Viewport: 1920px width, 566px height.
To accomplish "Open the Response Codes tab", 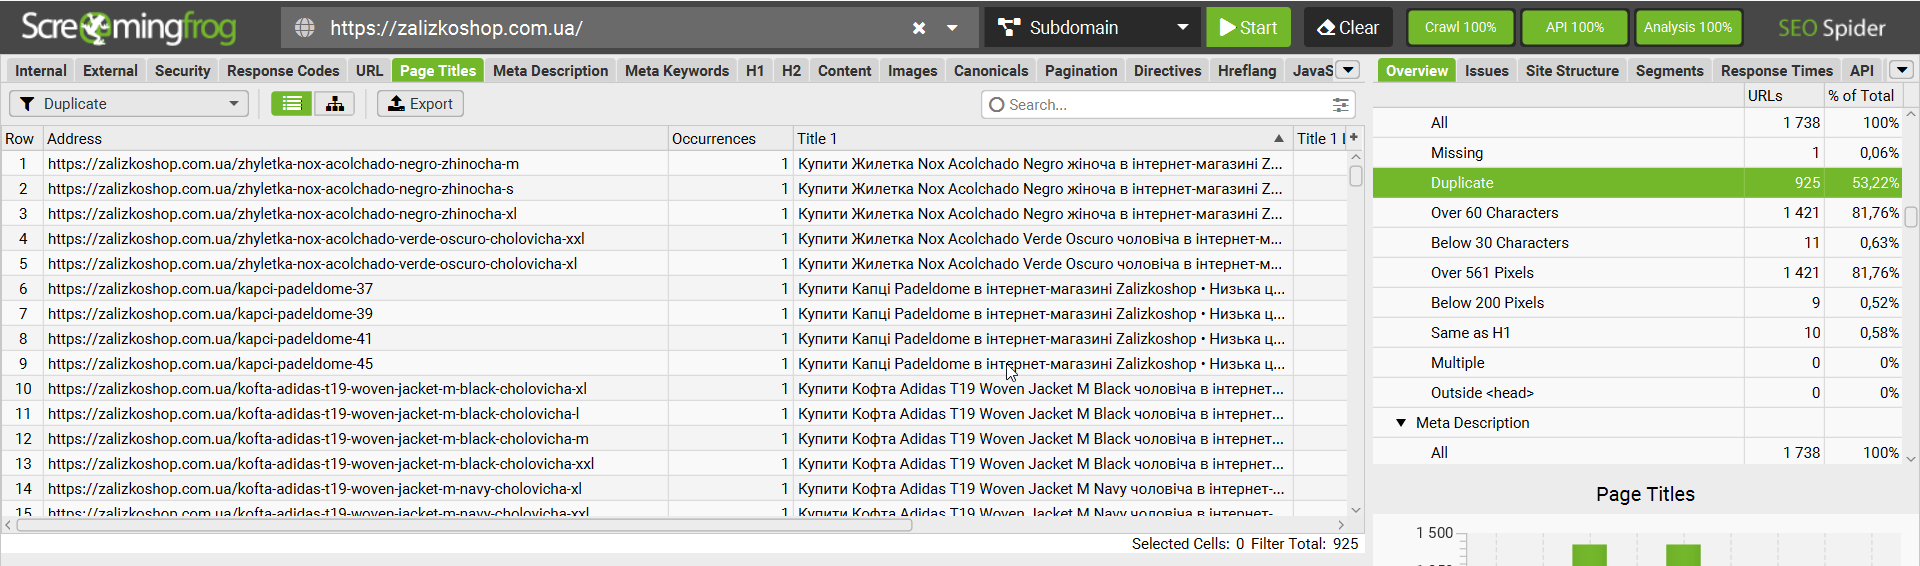I will (283, 71).
